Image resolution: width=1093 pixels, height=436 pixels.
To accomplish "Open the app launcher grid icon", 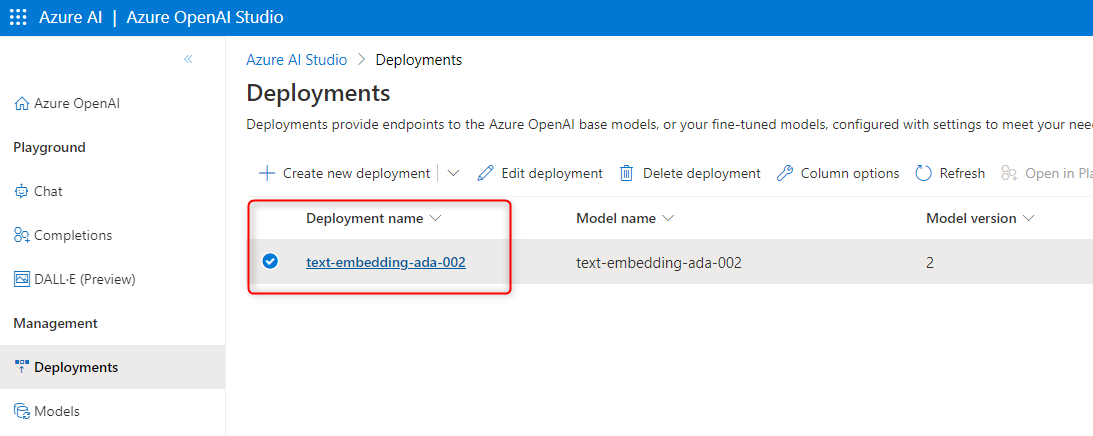I will (x=18, y=17).
